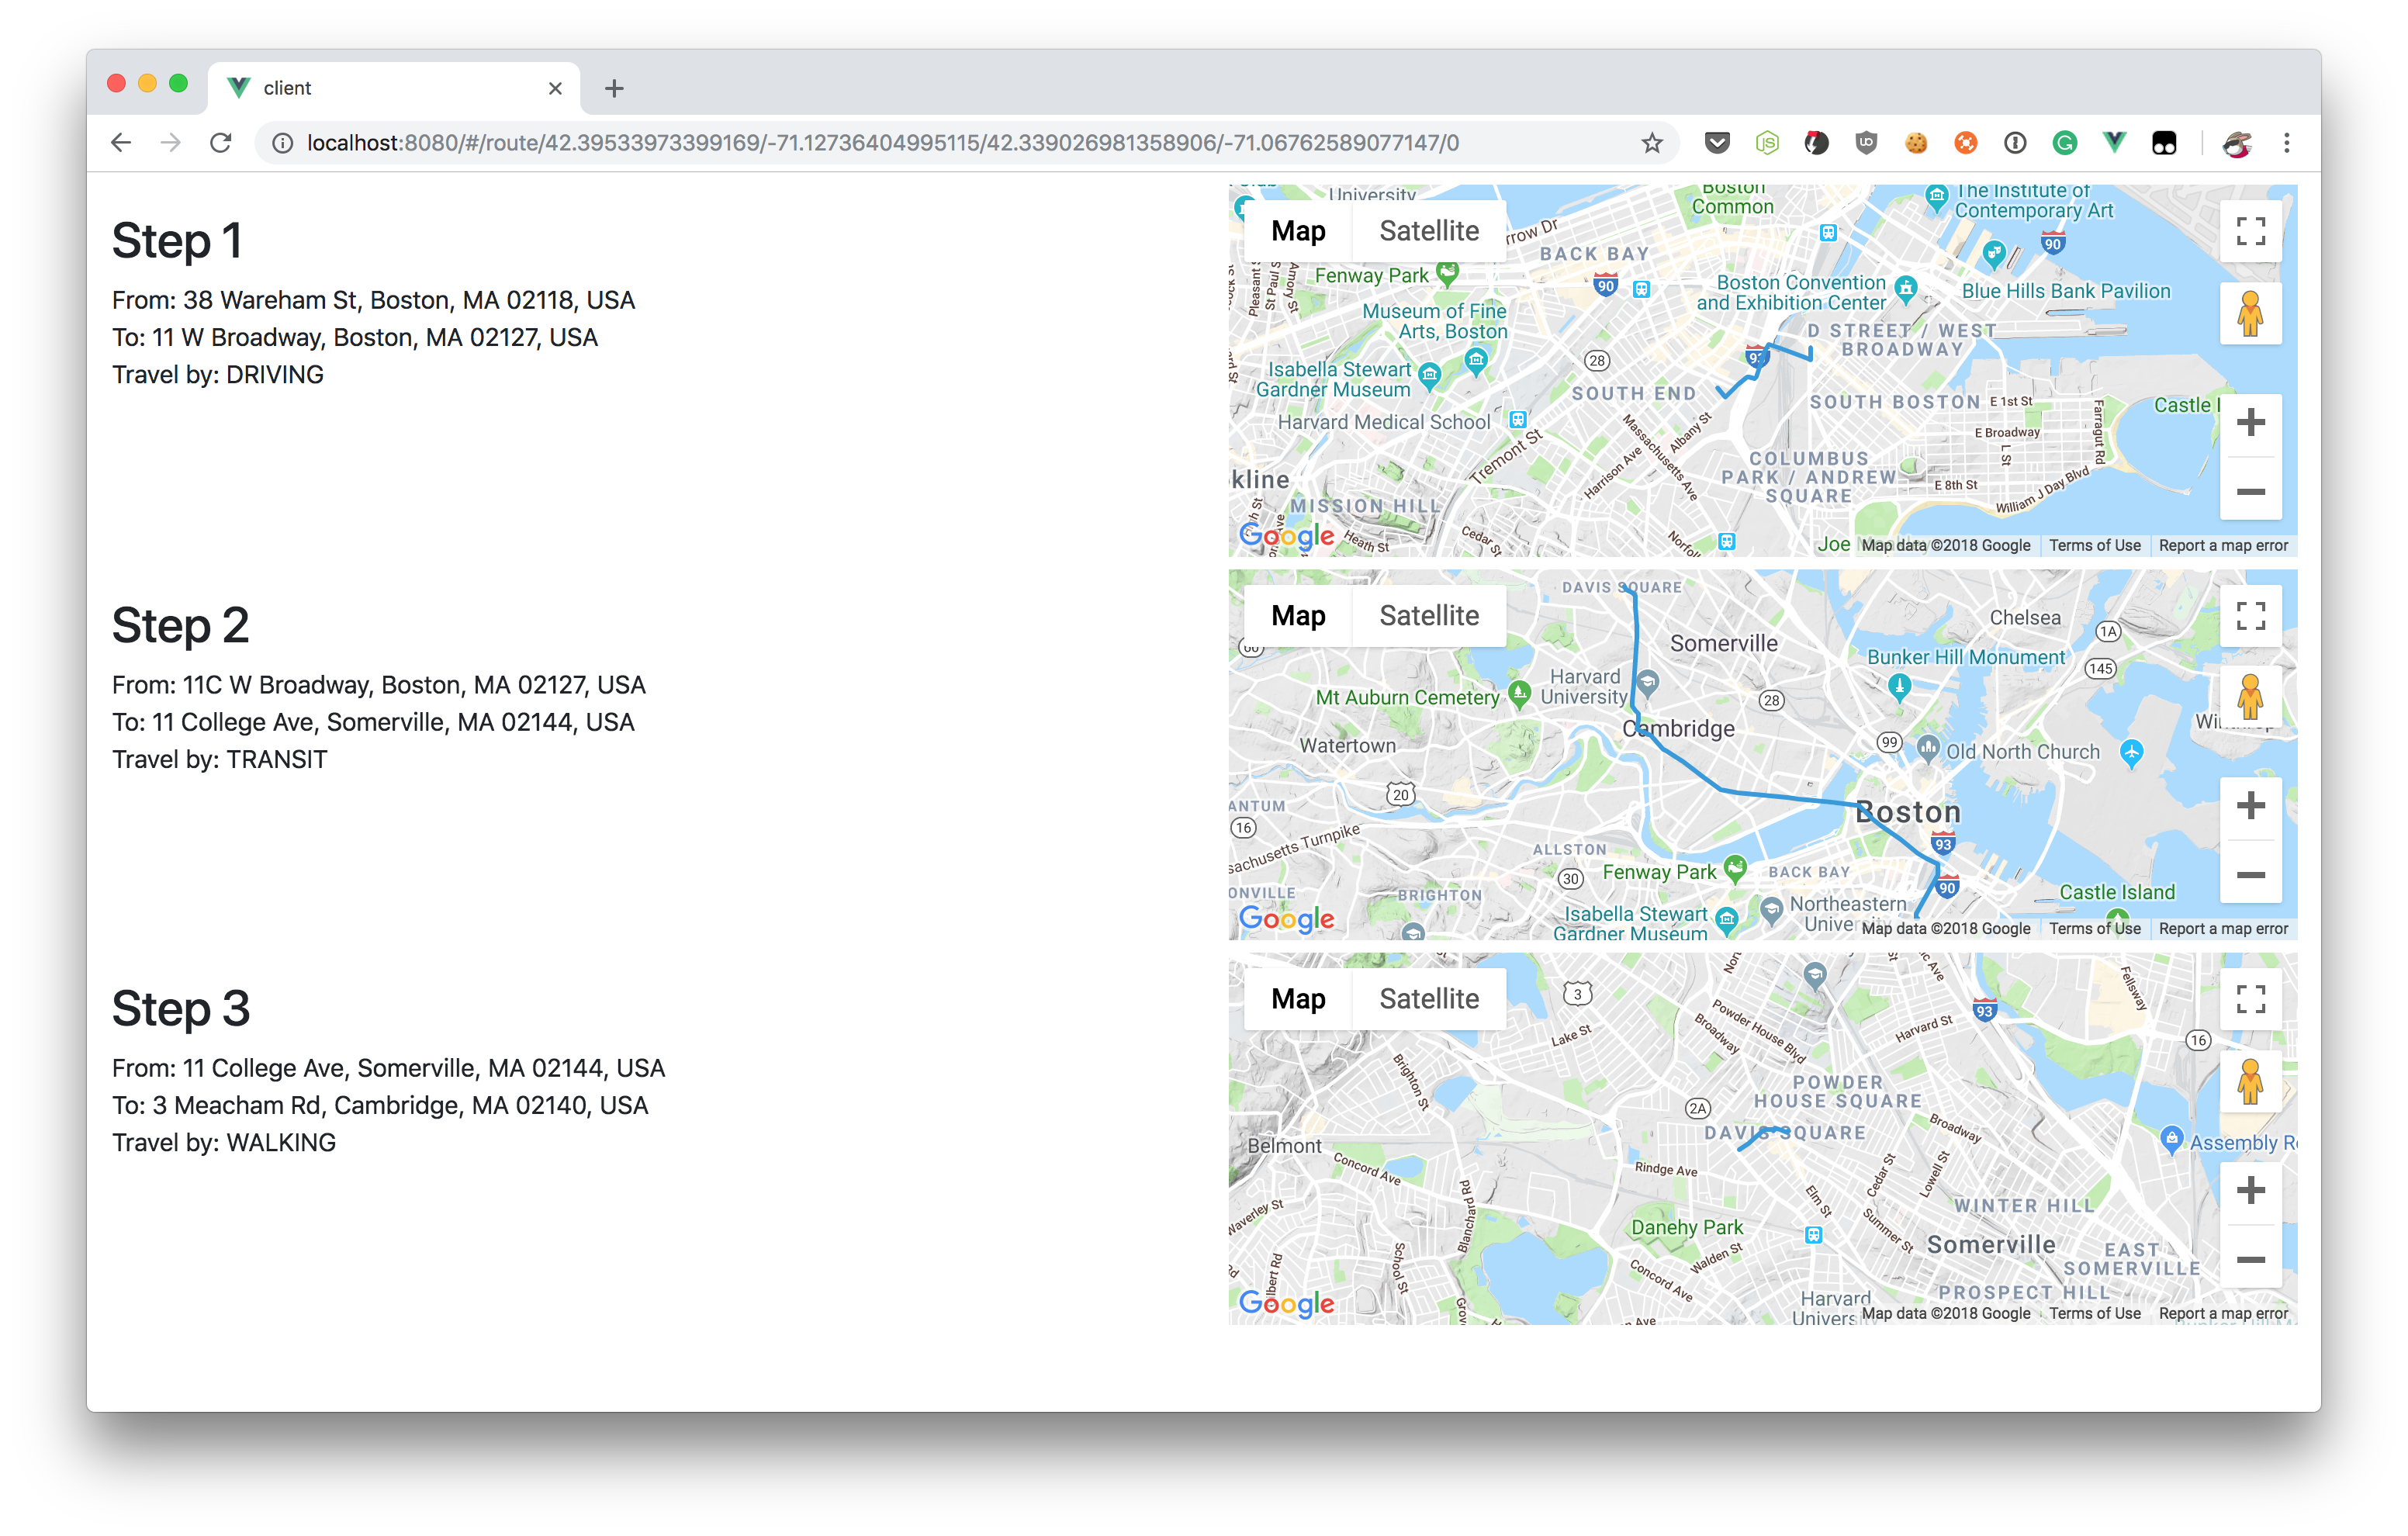The image size is (2408, 1536).
Task: Close the client tab
Action: point(555,89)
